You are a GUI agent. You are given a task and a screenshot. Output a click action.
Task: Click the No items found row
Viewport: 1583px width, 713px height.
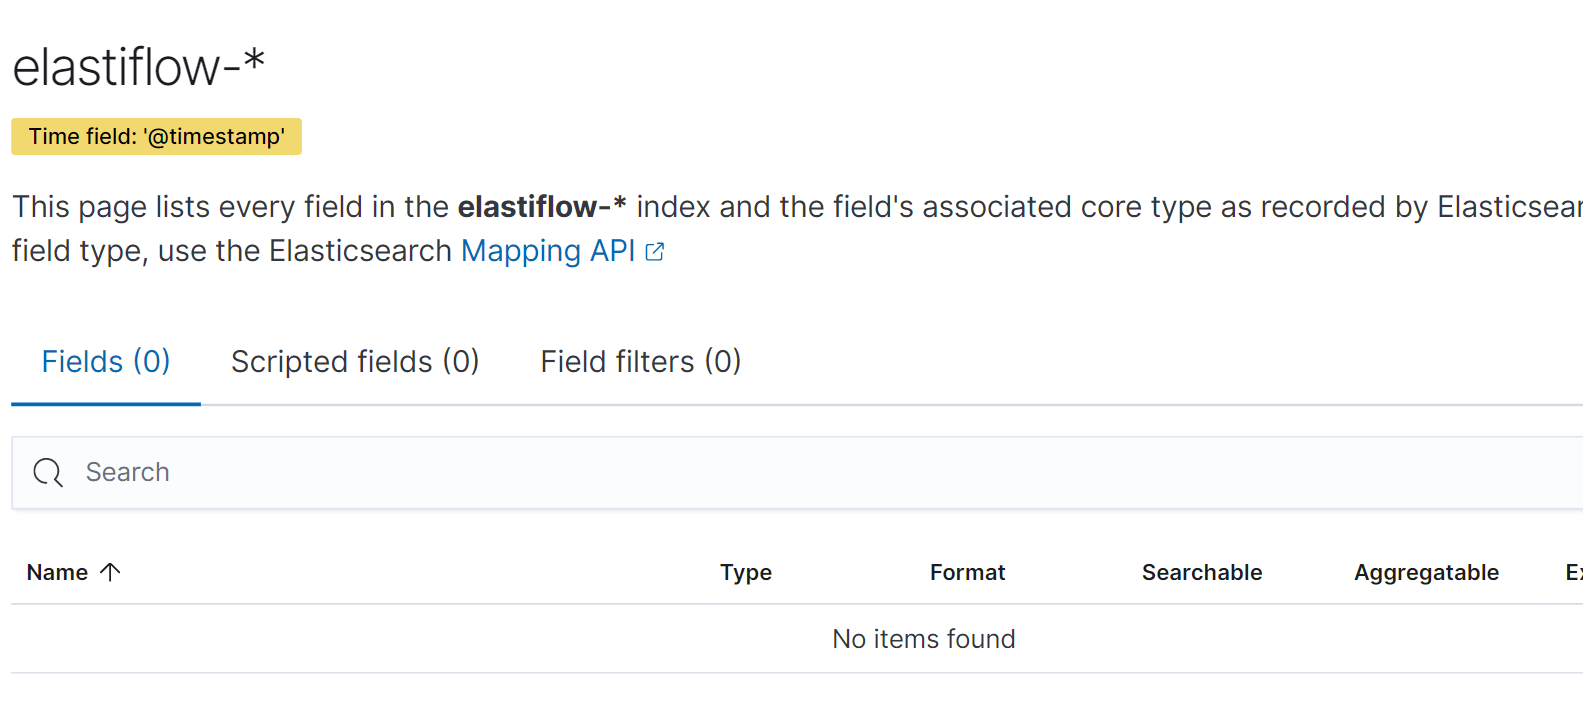tap(923, 638)
